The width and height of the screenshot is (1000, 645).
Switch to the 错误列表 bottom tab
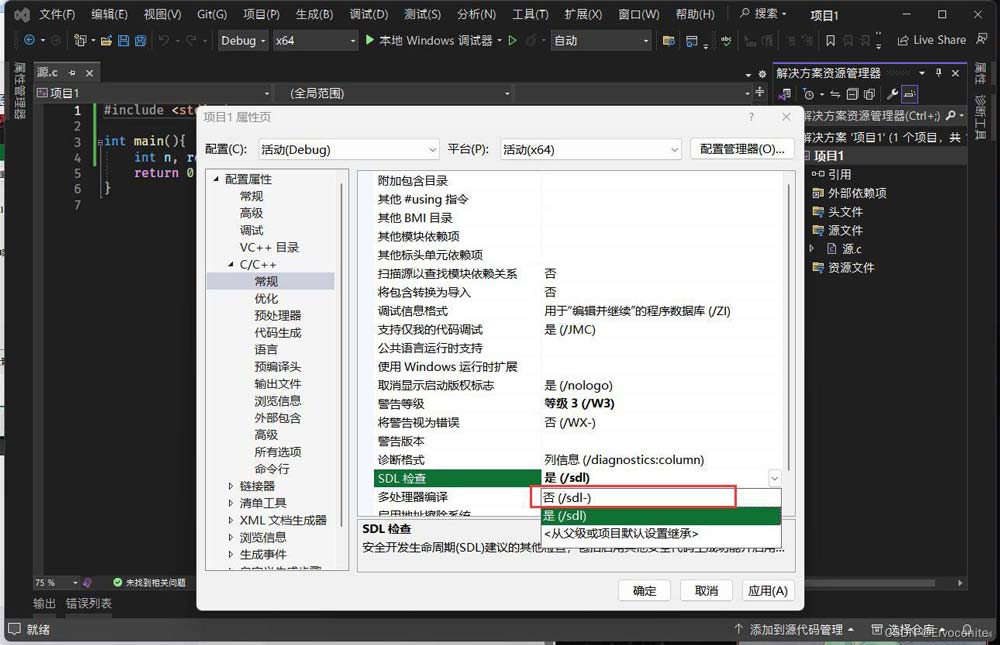pyautogui.click(x=89, y=604)
